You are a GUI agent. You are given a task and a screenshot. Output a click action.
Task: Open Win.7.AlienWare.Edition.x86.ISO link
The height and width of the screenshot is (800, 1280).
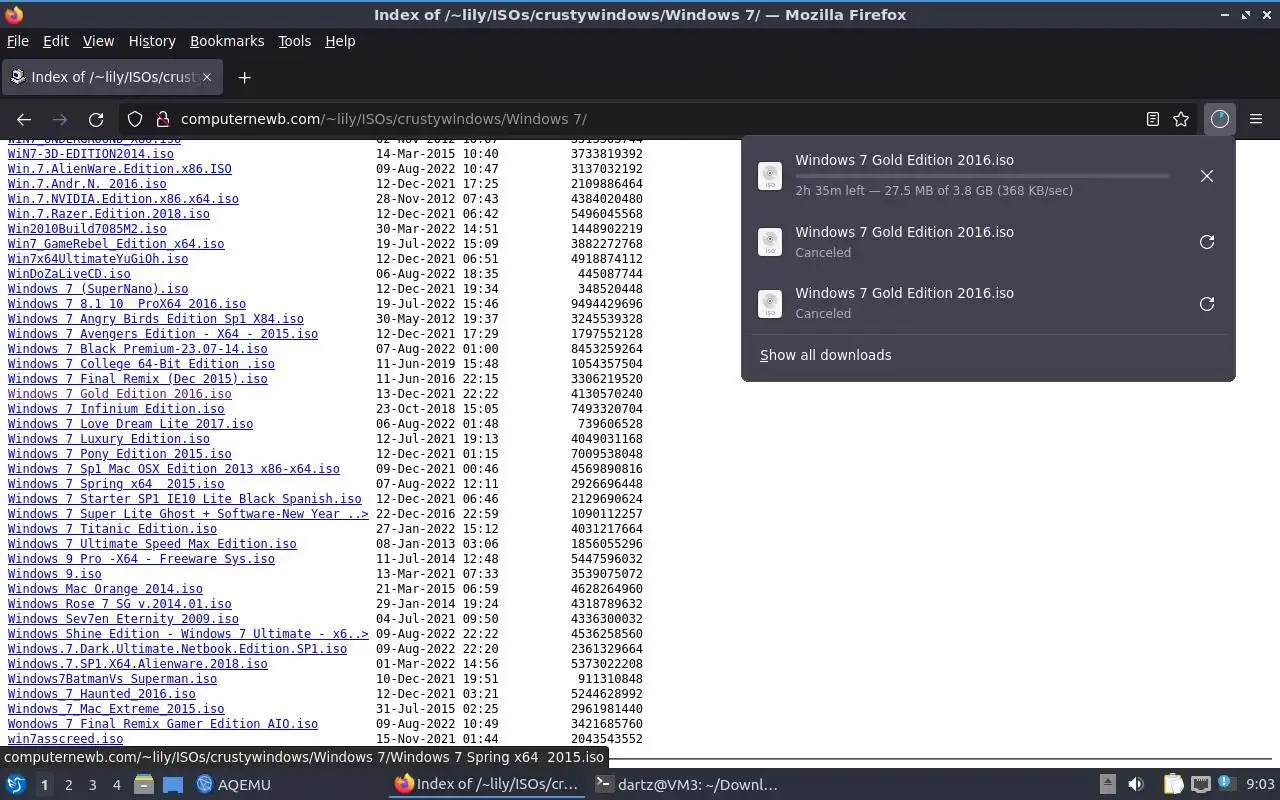(119, 169)
